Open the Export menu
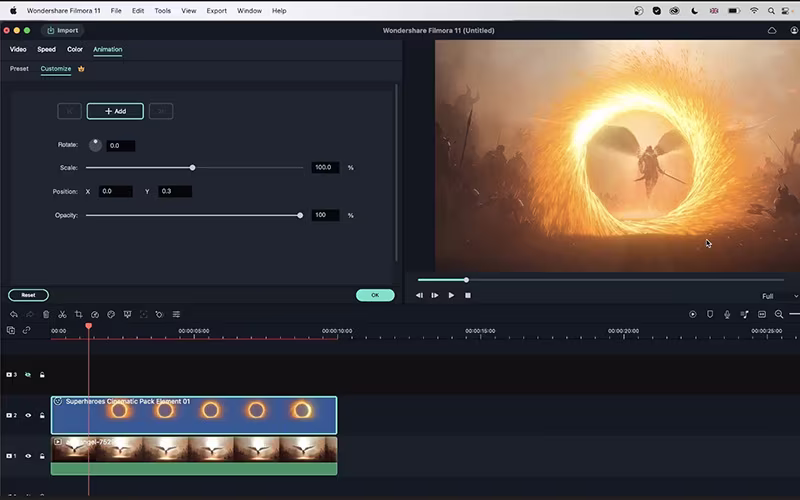 point(216,11)
